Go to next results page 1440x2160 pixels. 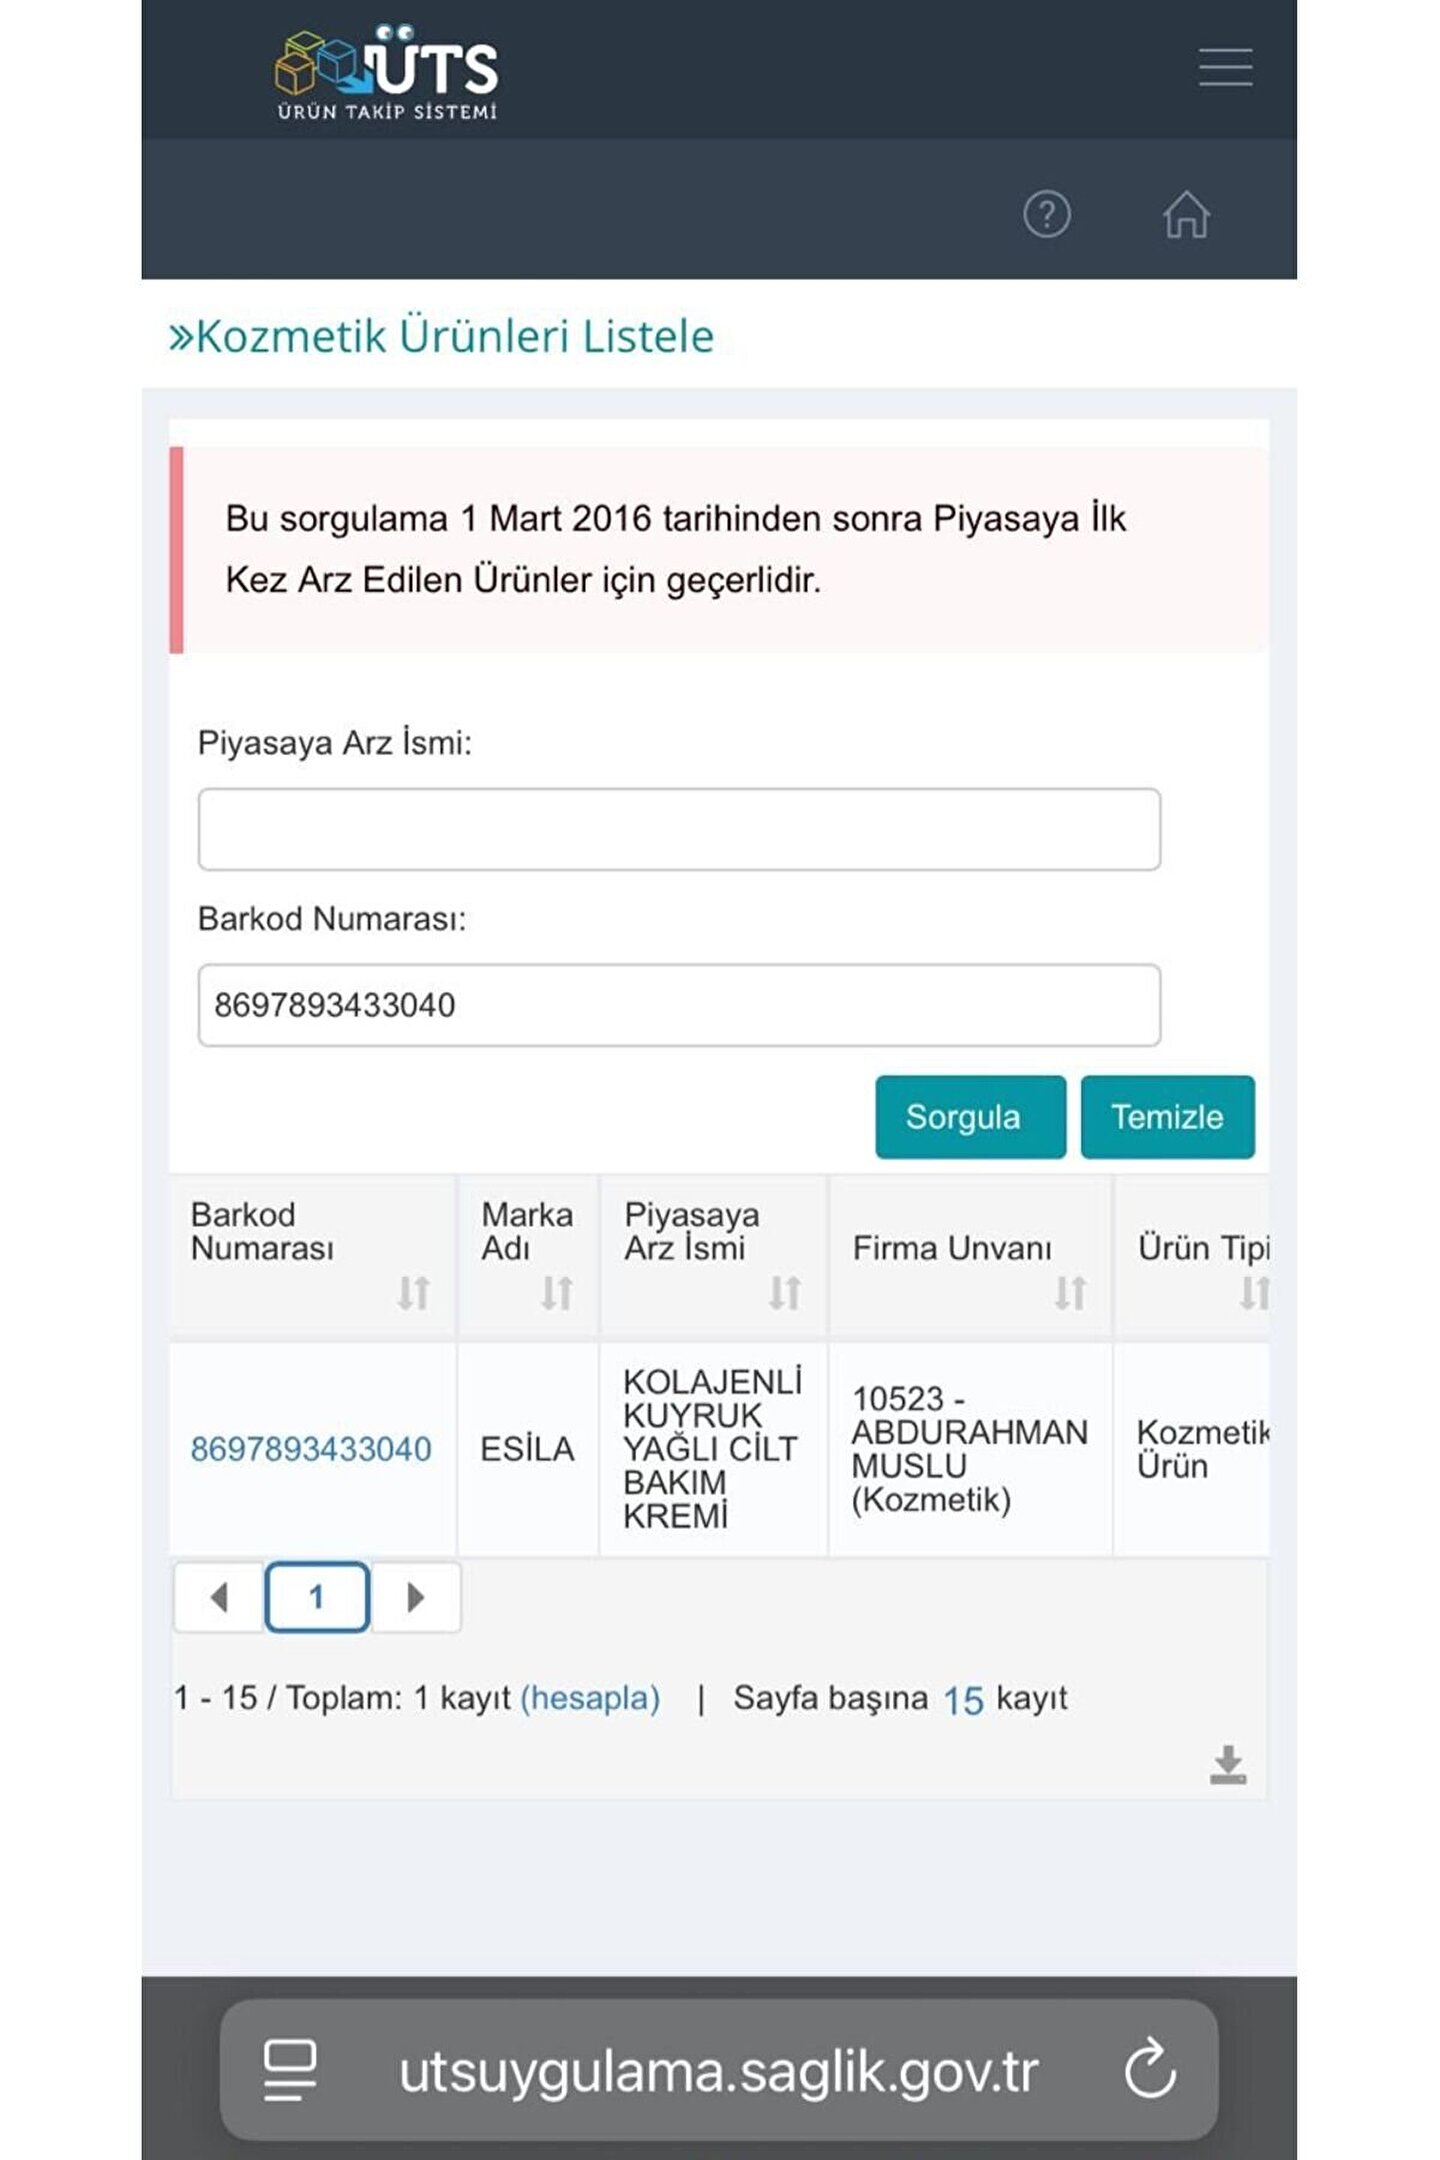point(416,1597)
